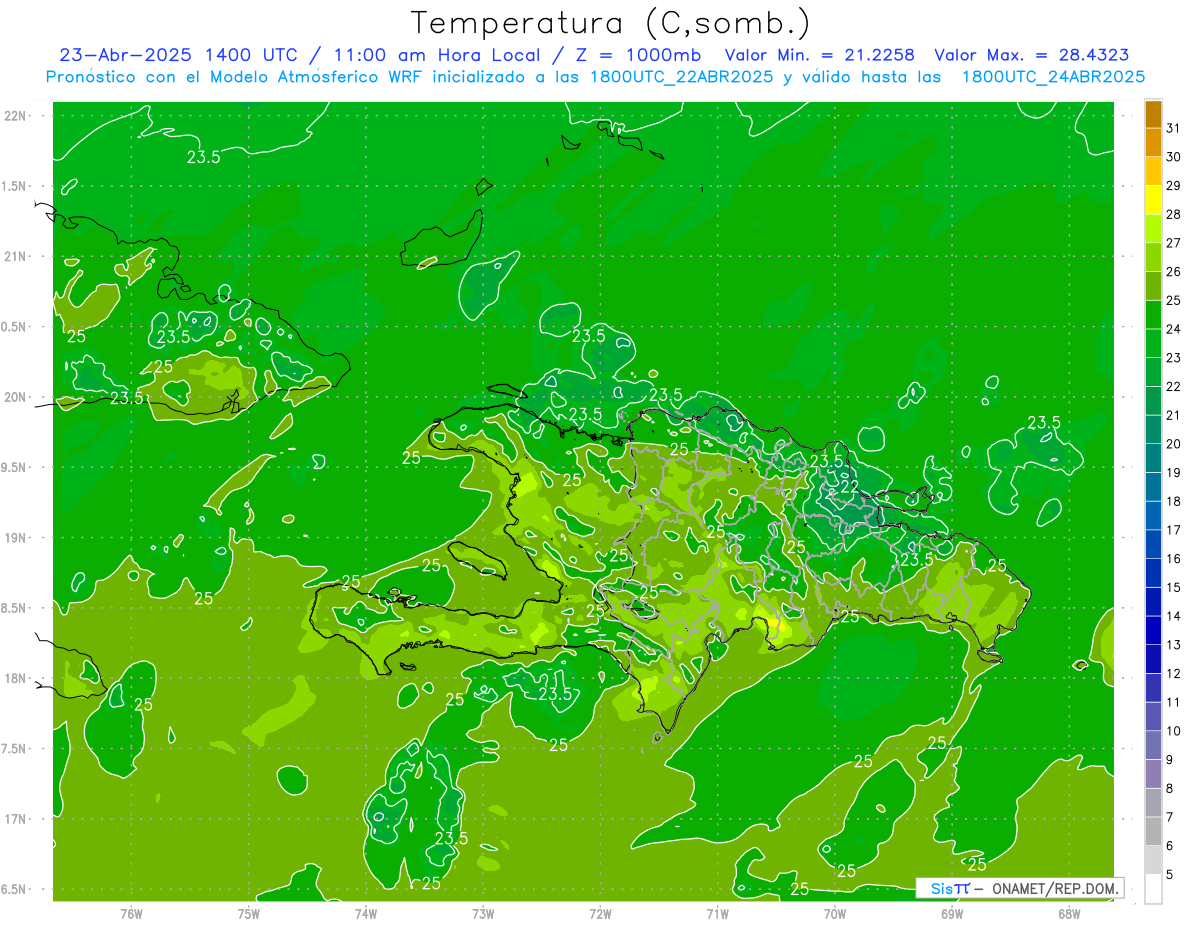
Task: Pick the white swatch below 5
Action: click(1153, 889)
